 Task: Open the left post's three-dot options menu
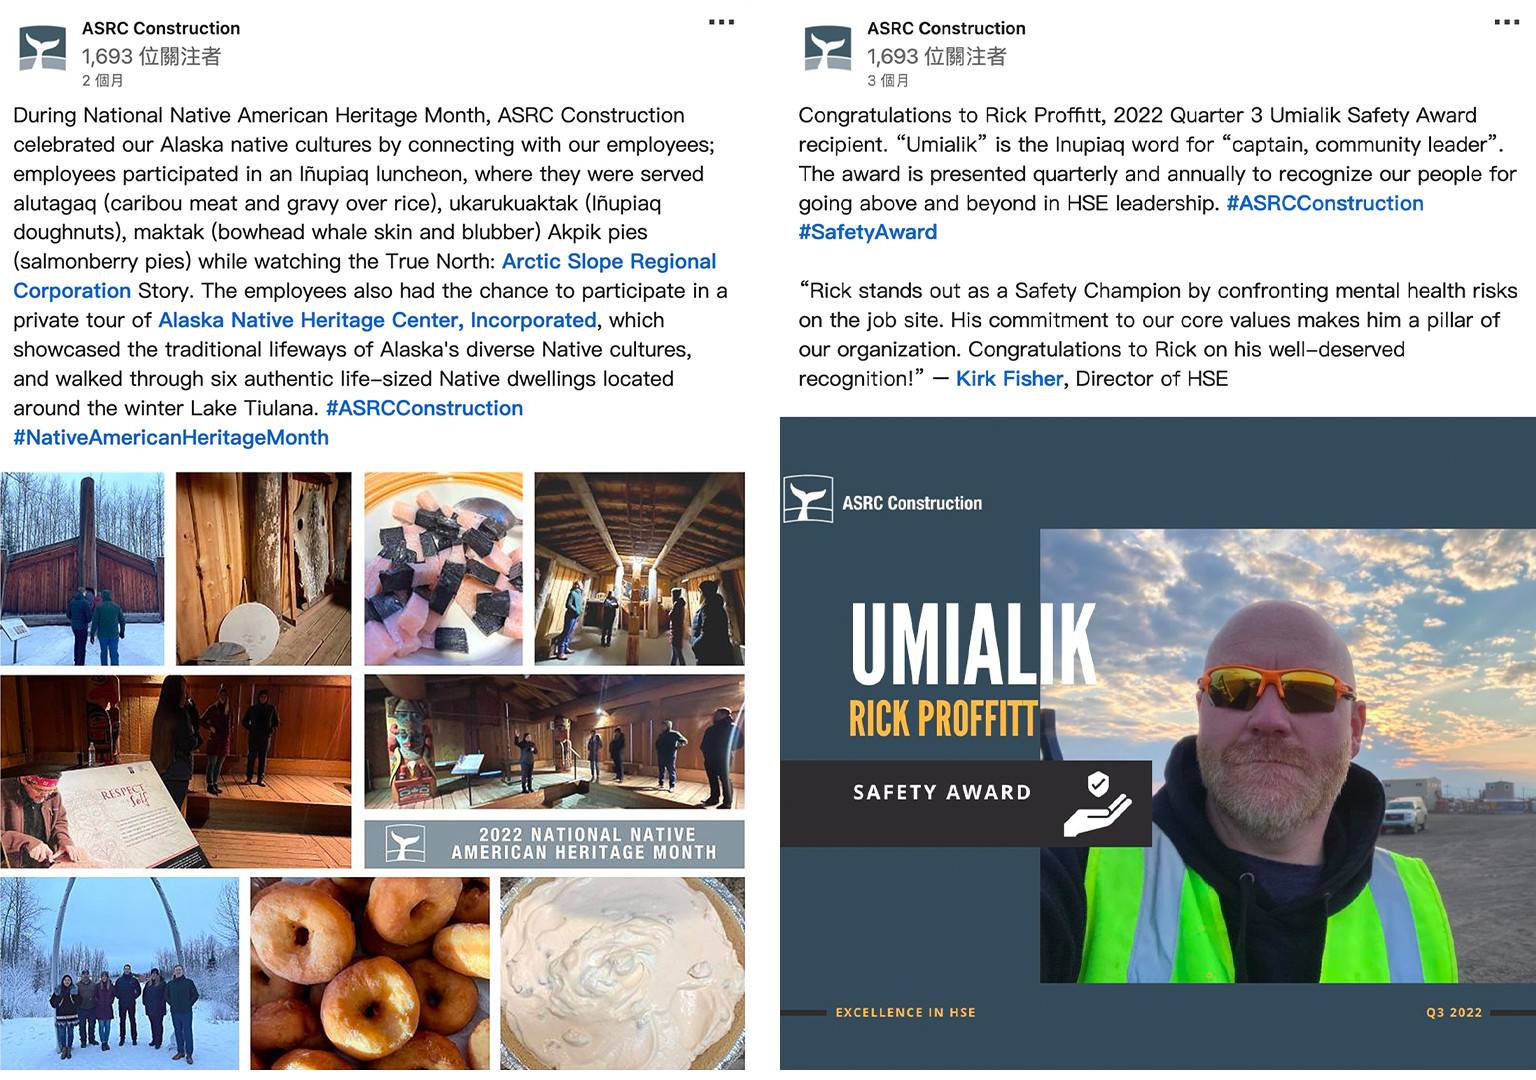click(x=721, y=22)
